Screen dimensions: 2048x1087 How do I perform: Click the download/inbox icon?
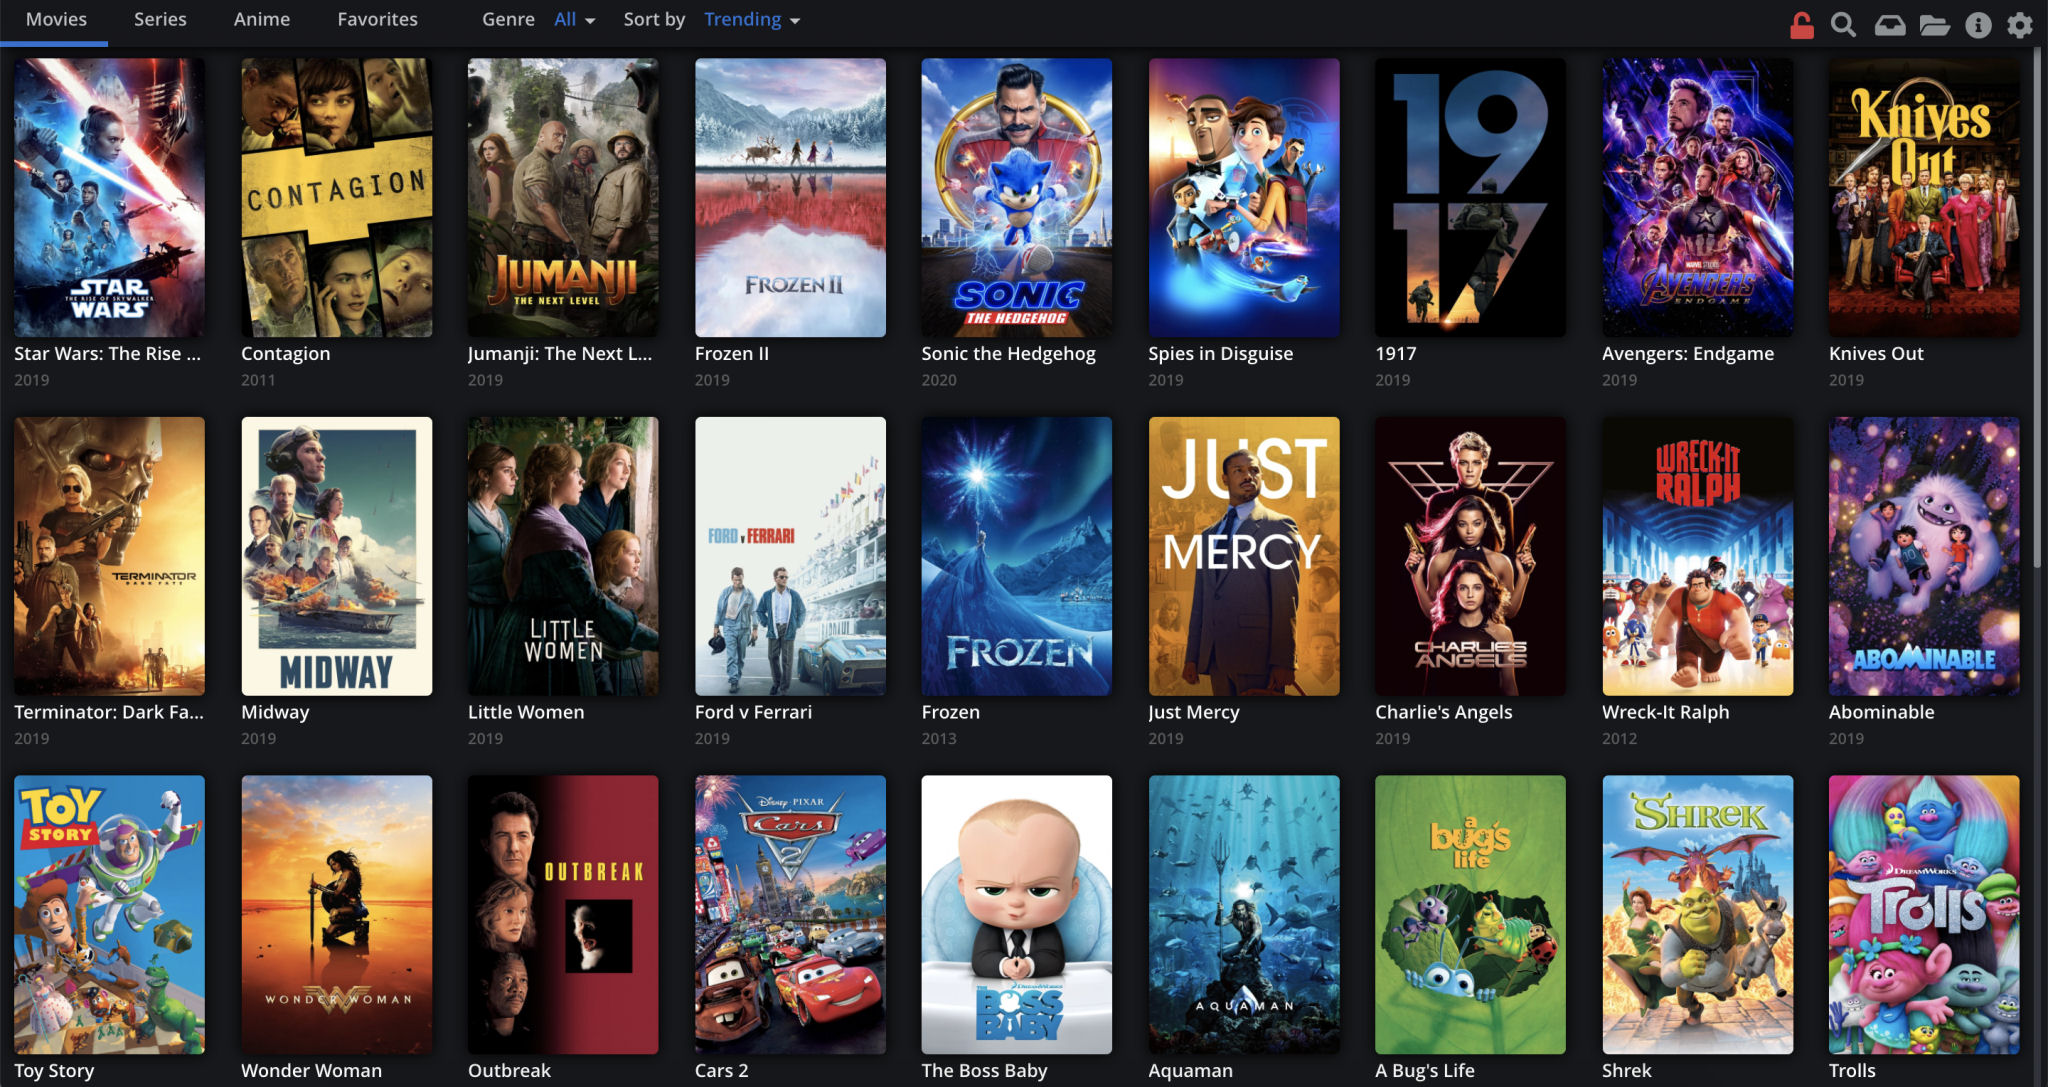click(1891, 20)
